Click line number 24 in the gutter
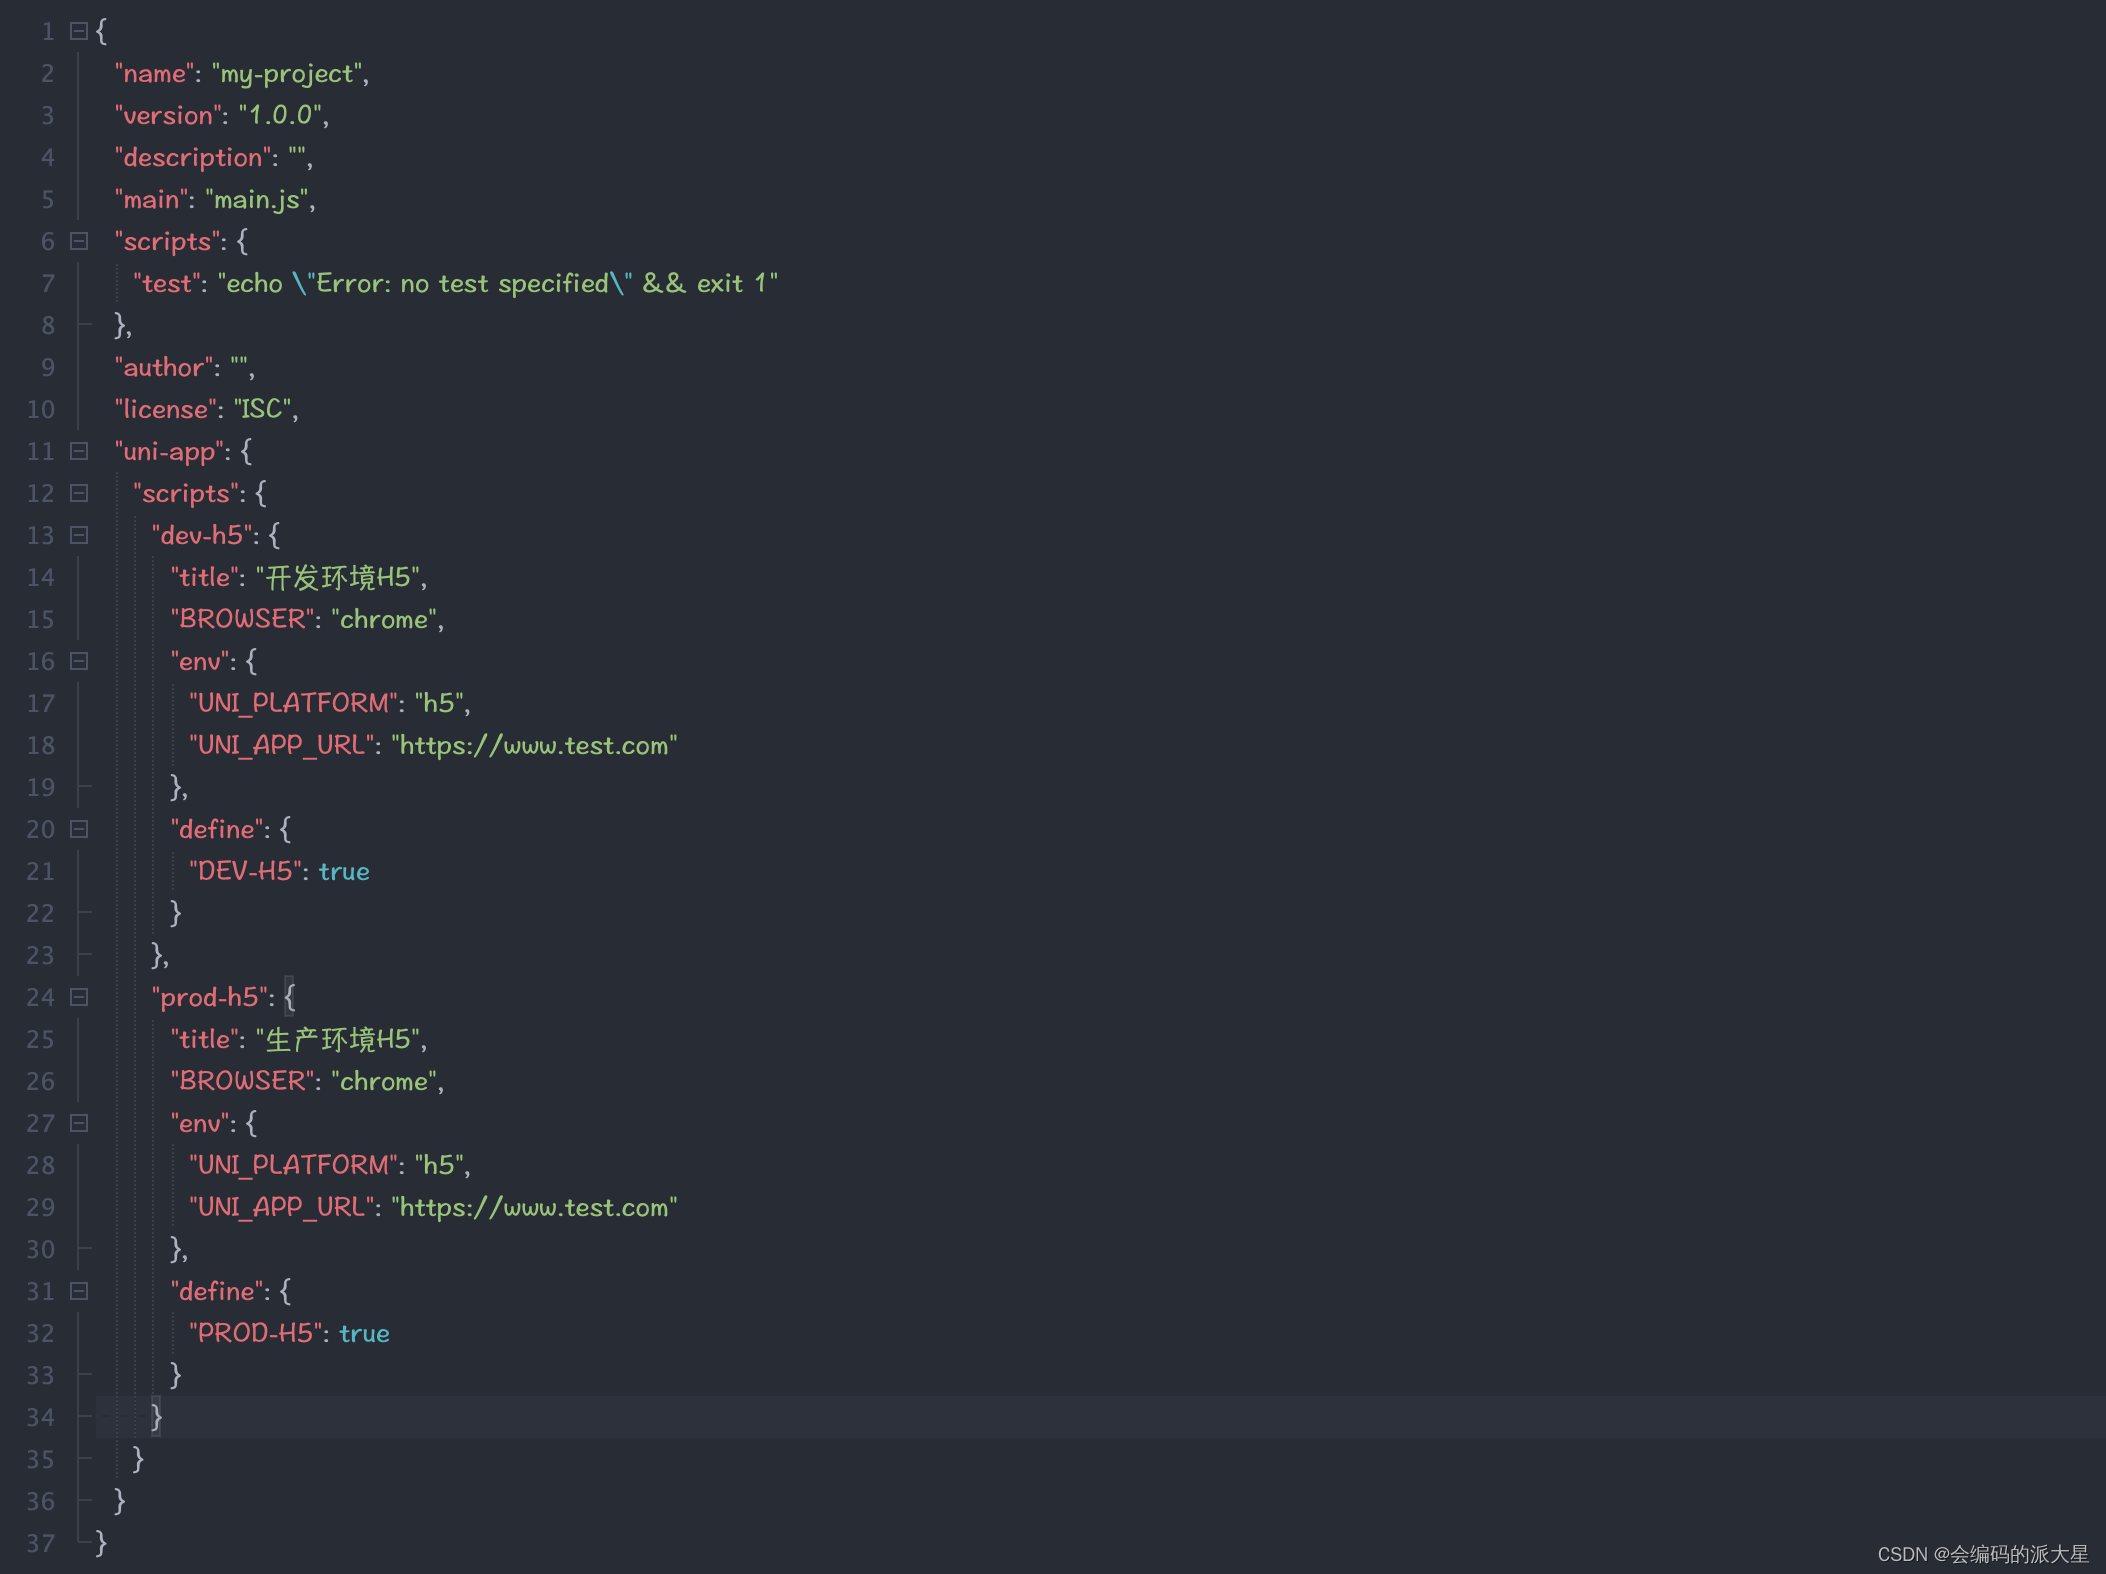The image size is (2106, 1574). (x=40, y=997)
